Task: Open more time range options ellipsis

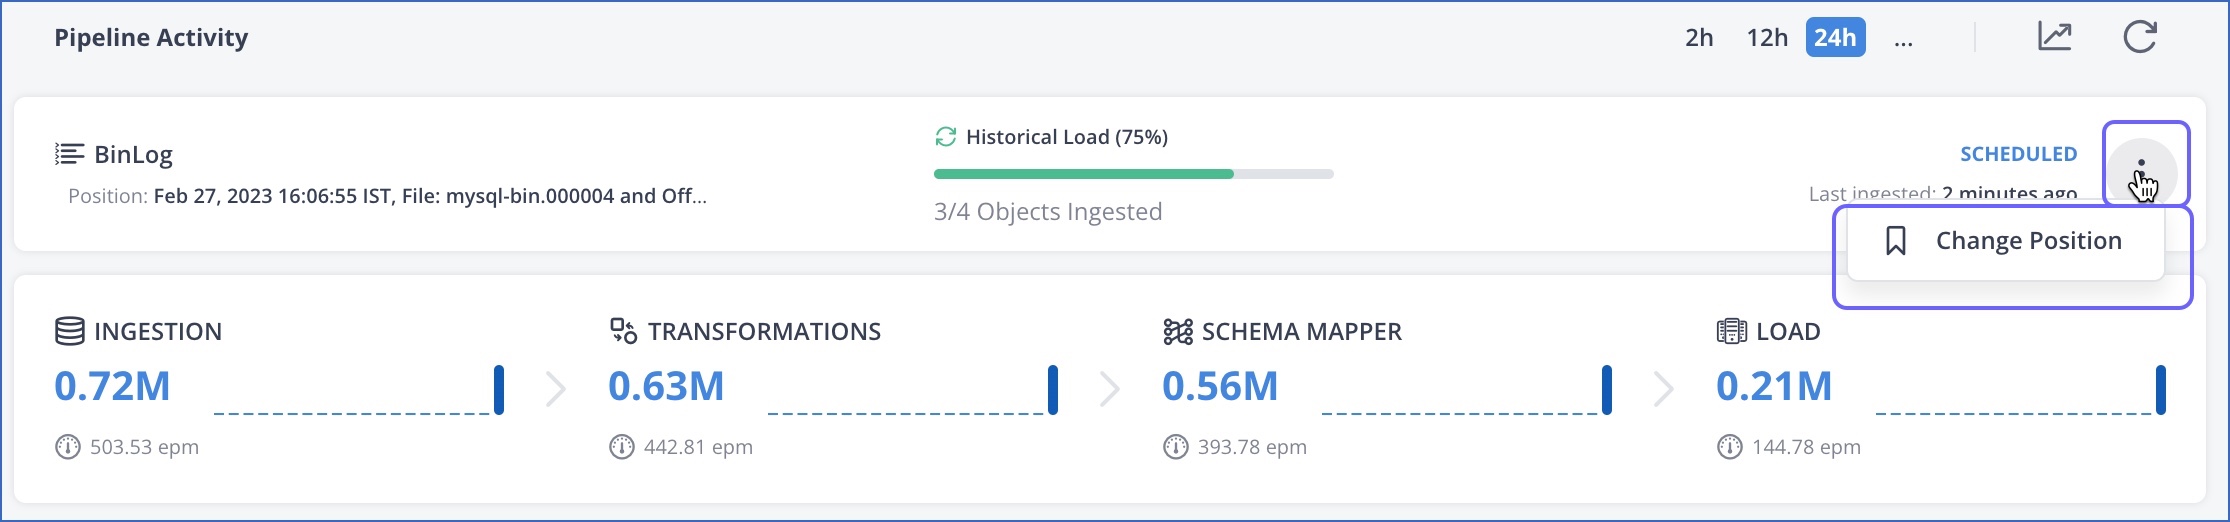Action: coord(1903,40)
